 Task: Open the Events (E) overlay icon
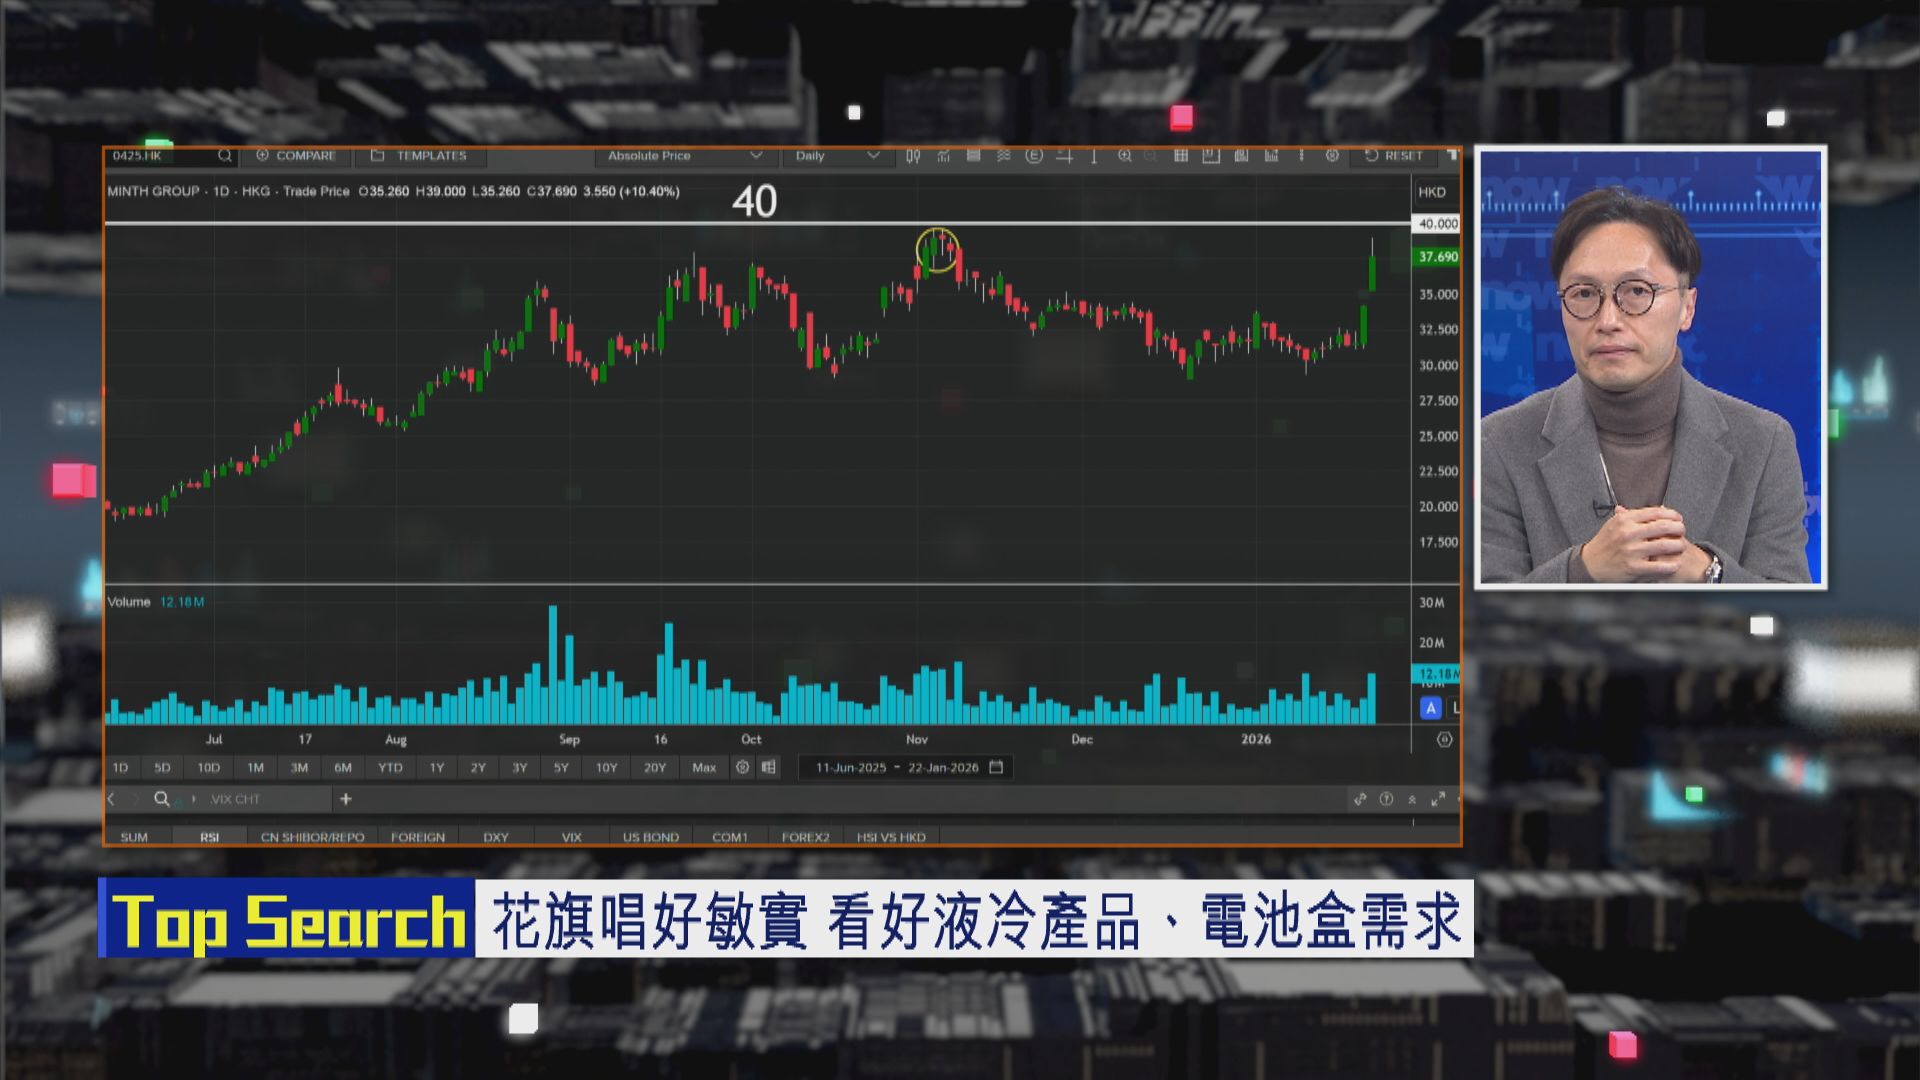(1034, 156)
